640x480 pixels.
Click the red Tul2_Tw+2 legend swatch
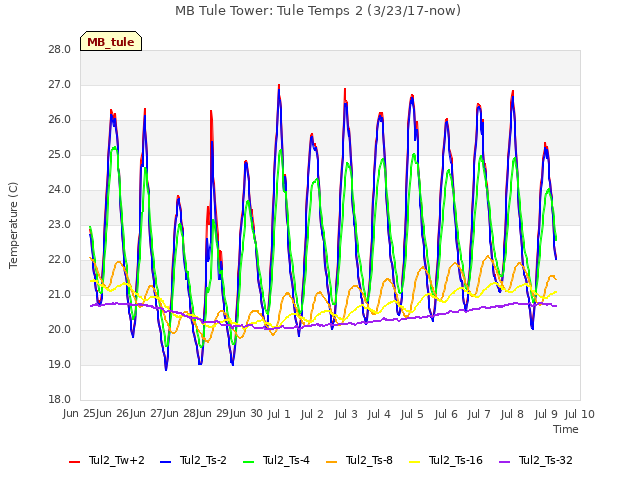(74, 462)
